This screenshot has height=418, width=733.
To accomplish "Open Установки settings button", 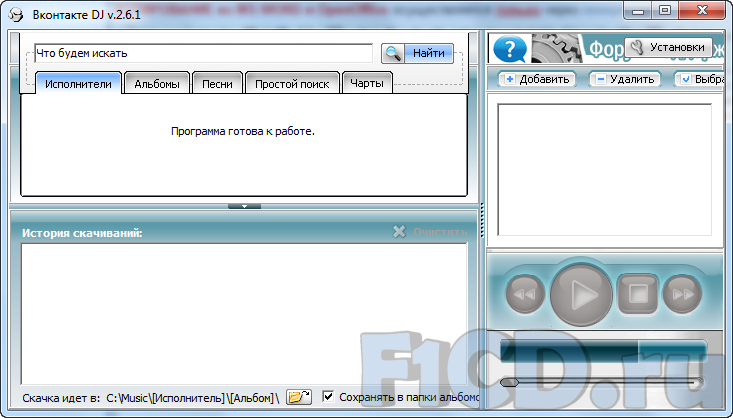I will coord(668,47).
